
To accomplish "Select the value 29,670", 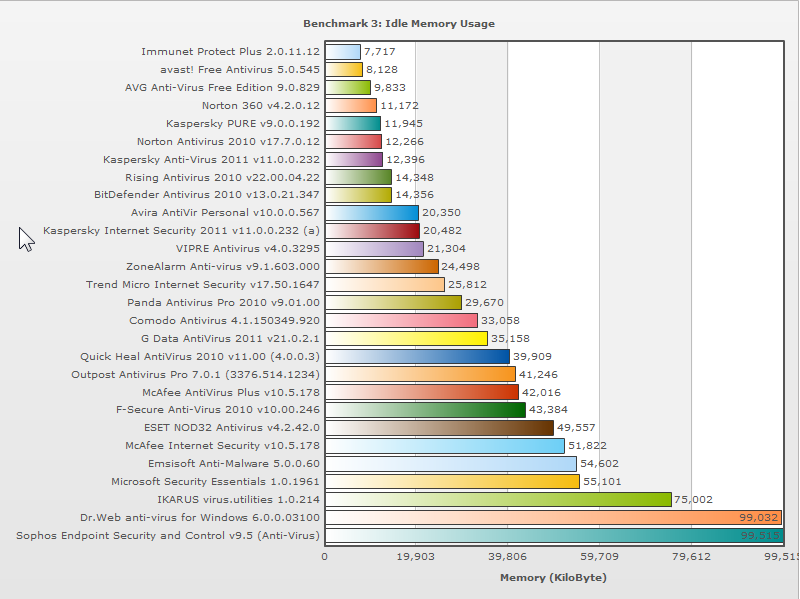I will [x=484, y=303].
